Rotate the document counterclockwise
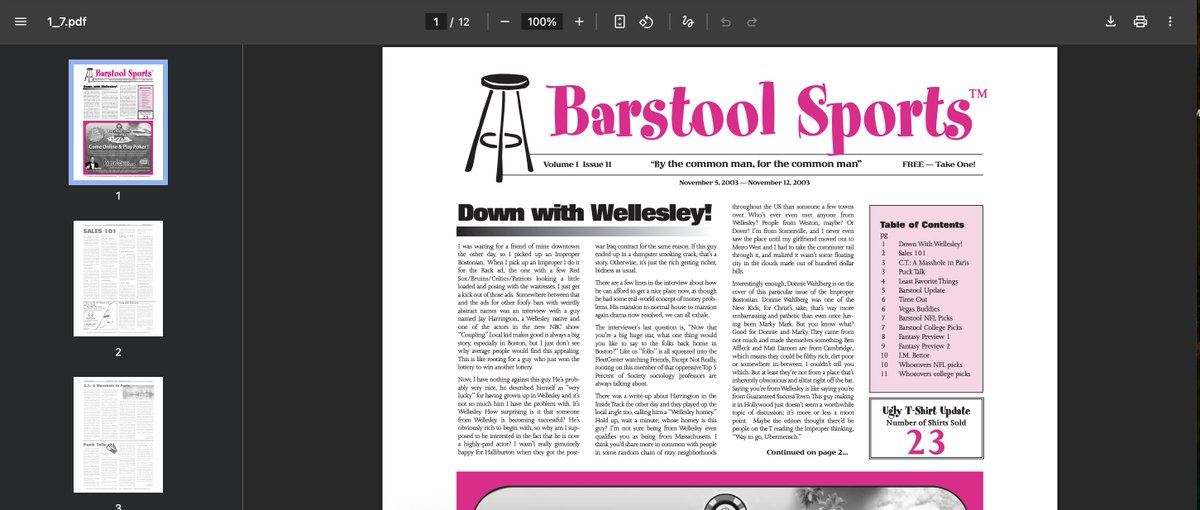Viewport: 1200px width, 510px height. [646, 22]
